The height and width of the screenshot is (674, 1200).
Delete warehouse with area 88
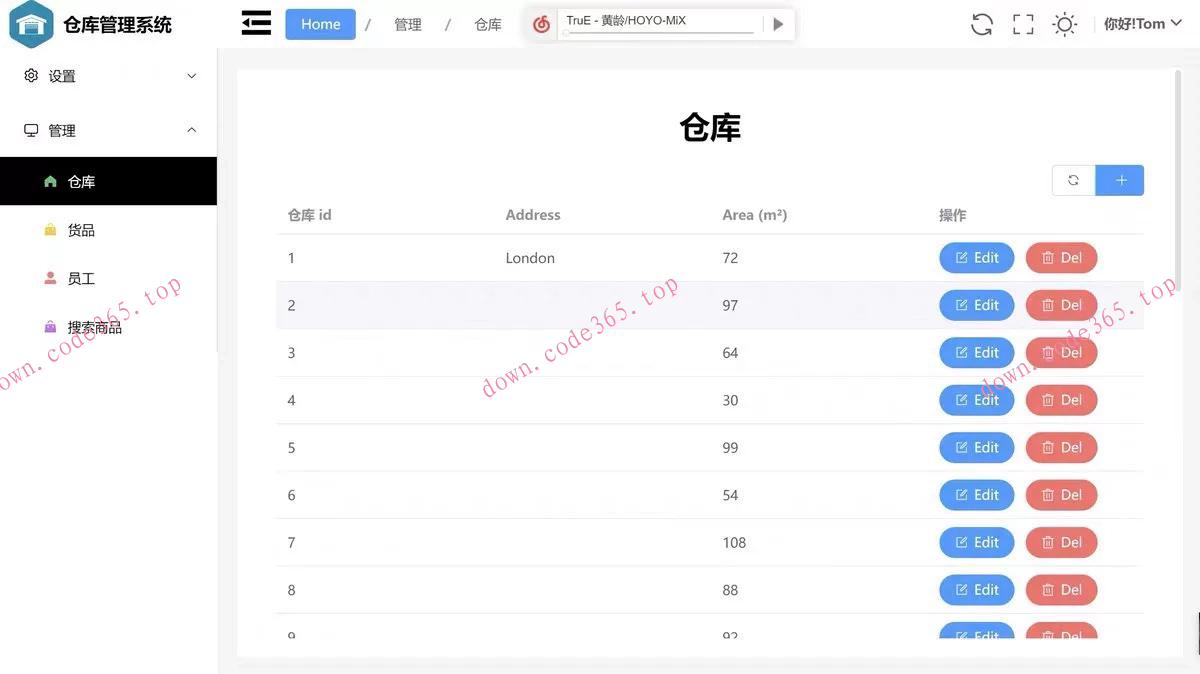pos(1061,590)
